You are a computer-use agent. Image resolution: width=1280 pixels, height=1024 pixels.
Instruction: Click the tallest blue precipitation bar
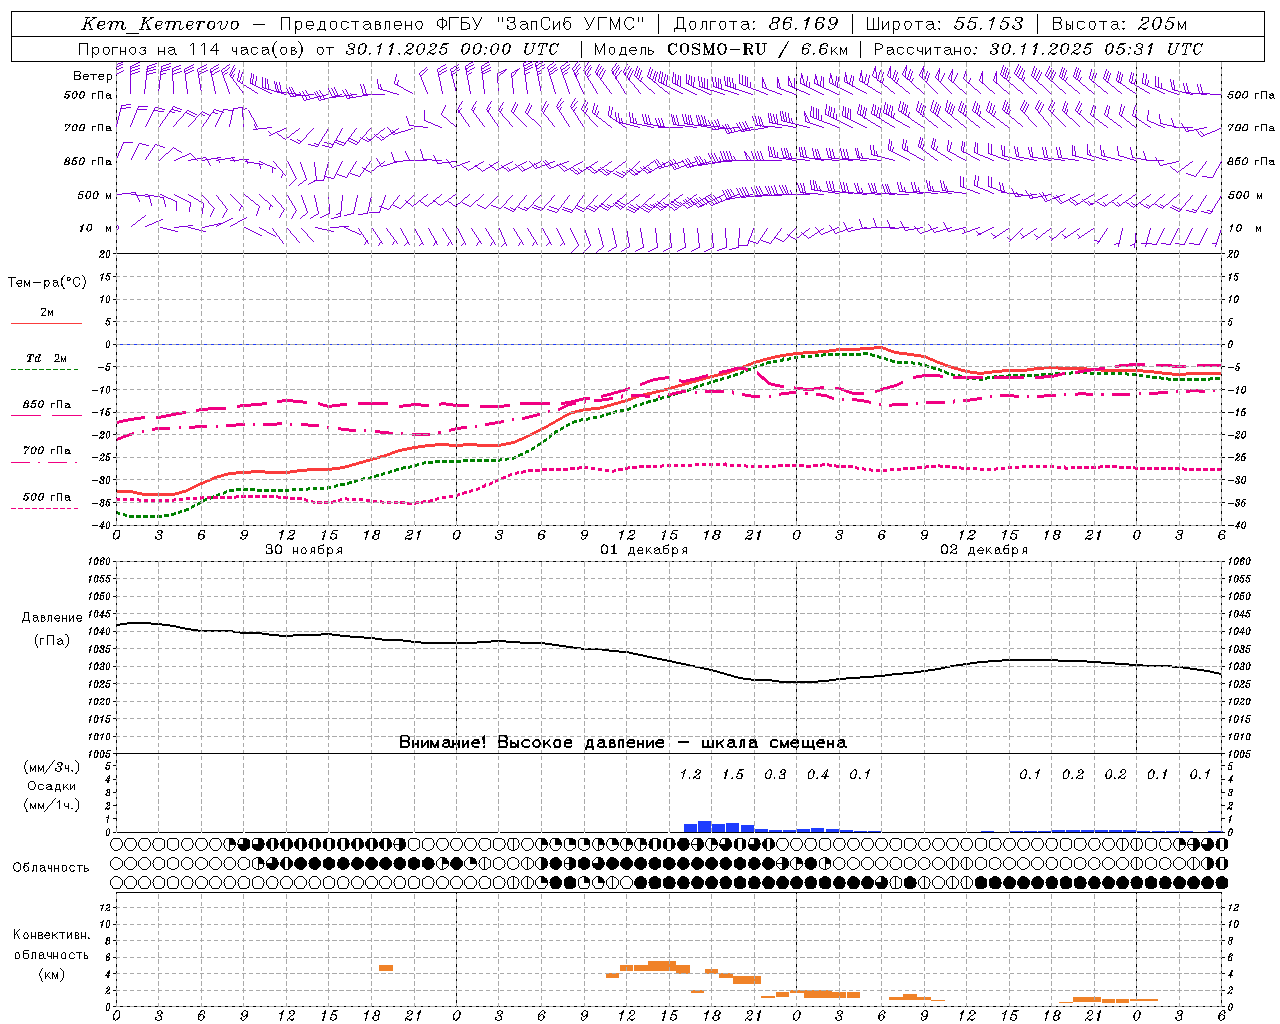[x=704, y=827]
